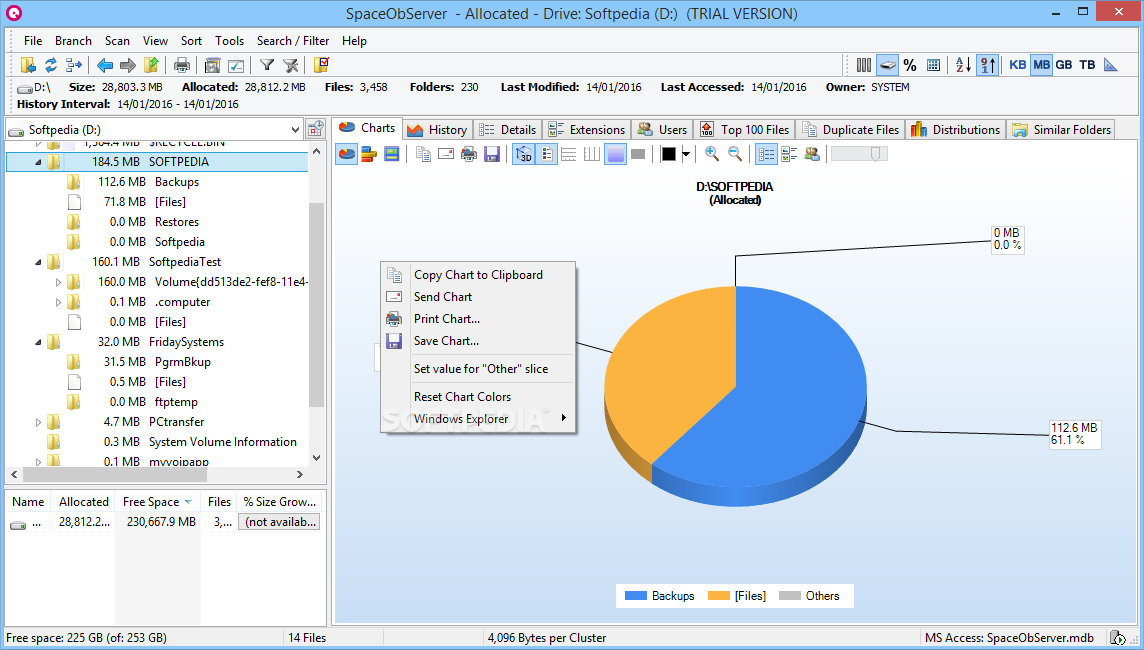The image size is (1144, 650).
Task: Switch to the History tab
Action: pyautogui.click(x=438, y=130)
